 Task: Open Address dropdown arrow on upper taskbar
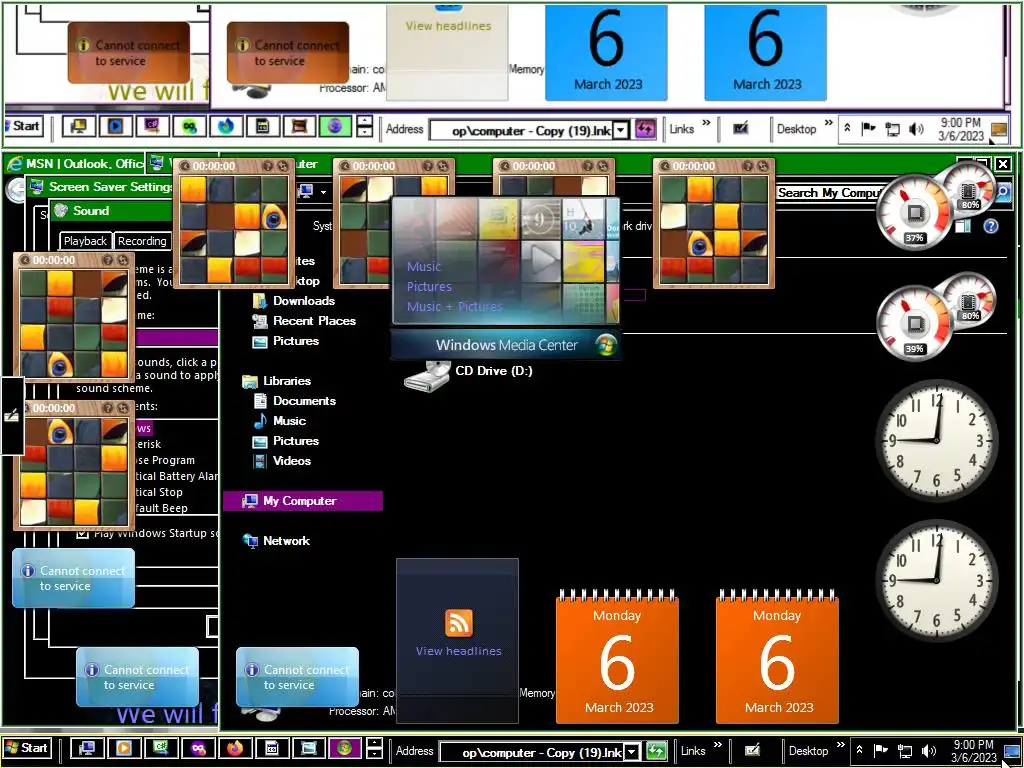621,130
